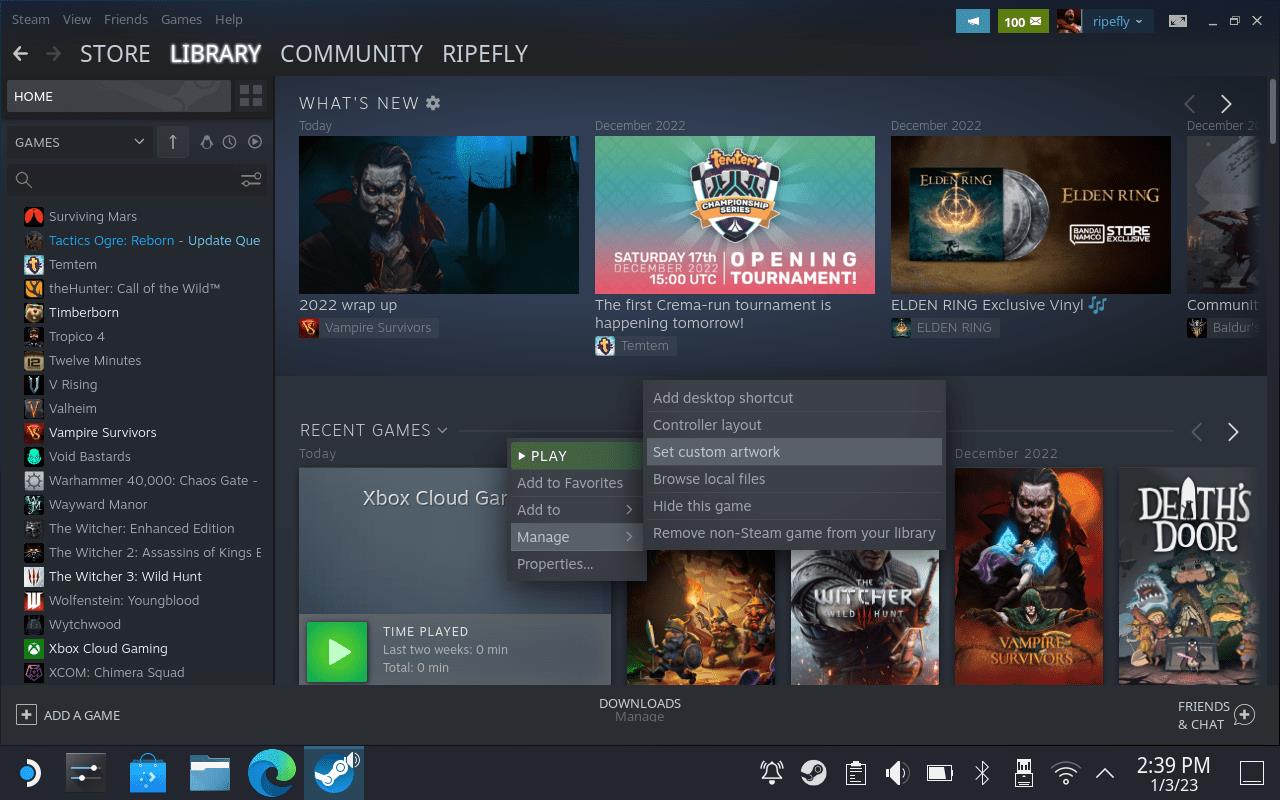This screenshot has width=1280, height=800.
Task: Expand the Recent Games dropdown
Action: tap(441, 431)
